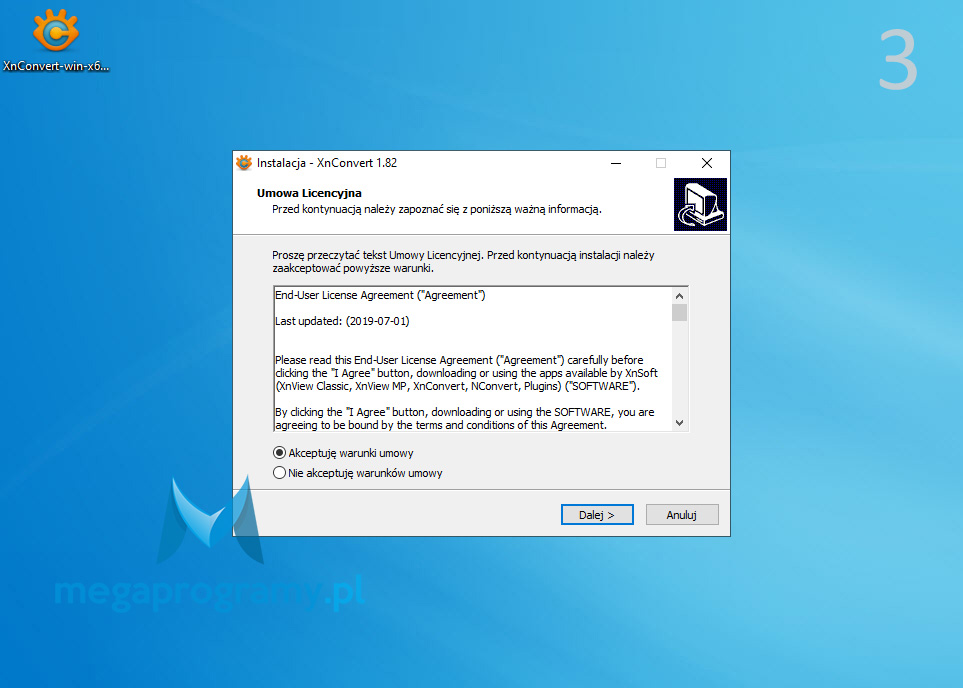Click line starting 'By clicking the "I Agree" button'

click(x=465, y=412)
